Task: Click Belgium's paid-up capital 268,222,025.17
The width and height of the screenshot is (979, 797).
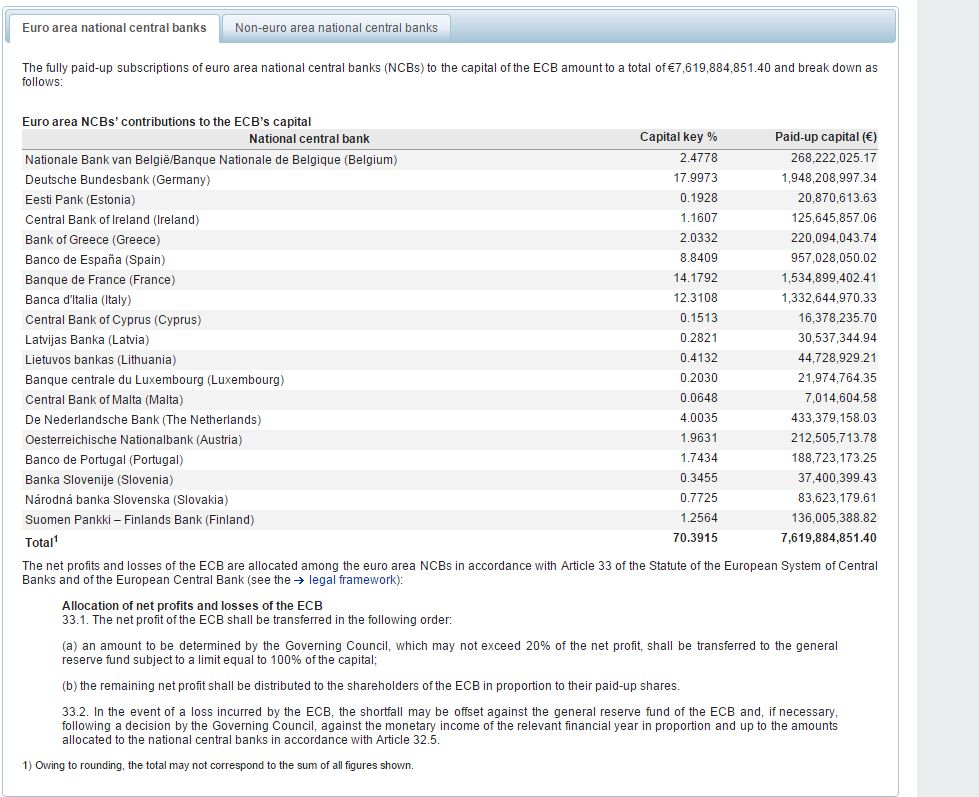Action: pos(834,158)
